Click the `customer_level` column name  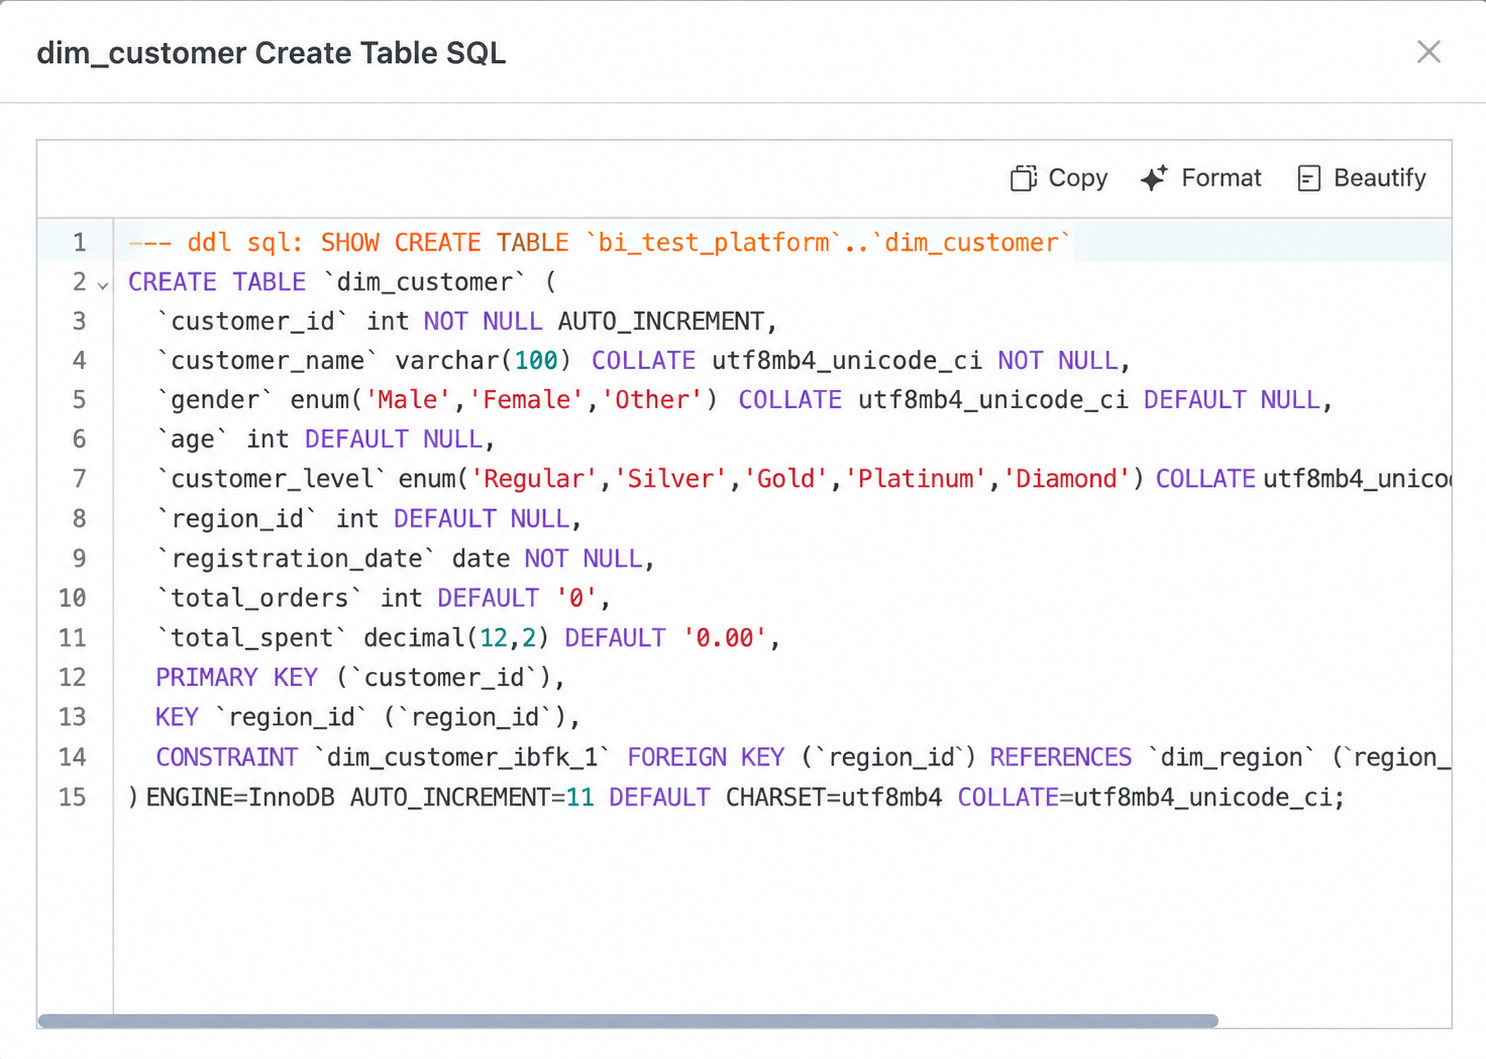point(270,479)
